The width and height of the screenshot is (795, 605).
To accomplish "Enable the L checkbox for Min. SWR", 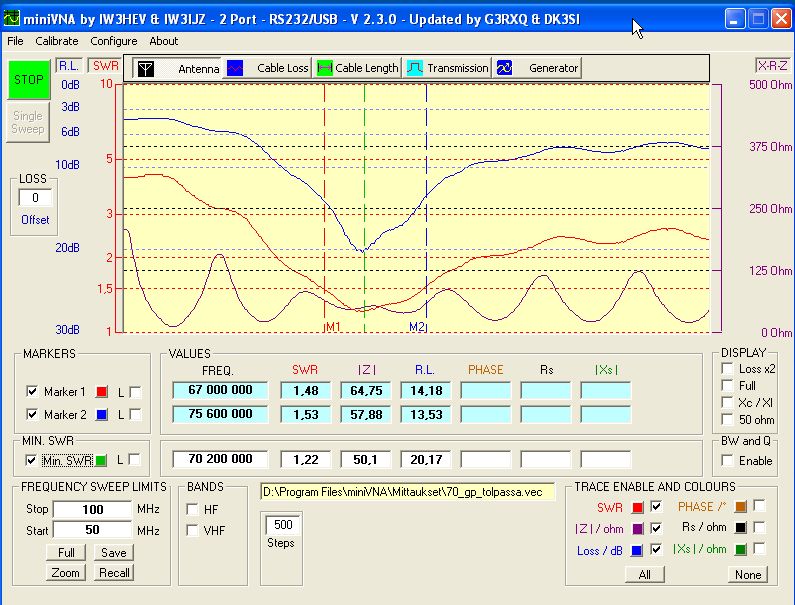I will click(134, 459).
